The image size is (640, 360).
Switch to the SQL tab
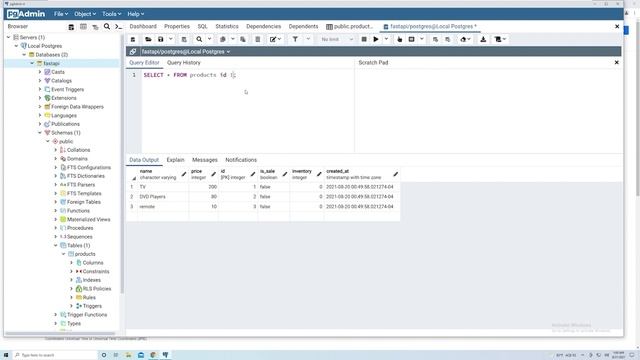coord(202,26)
